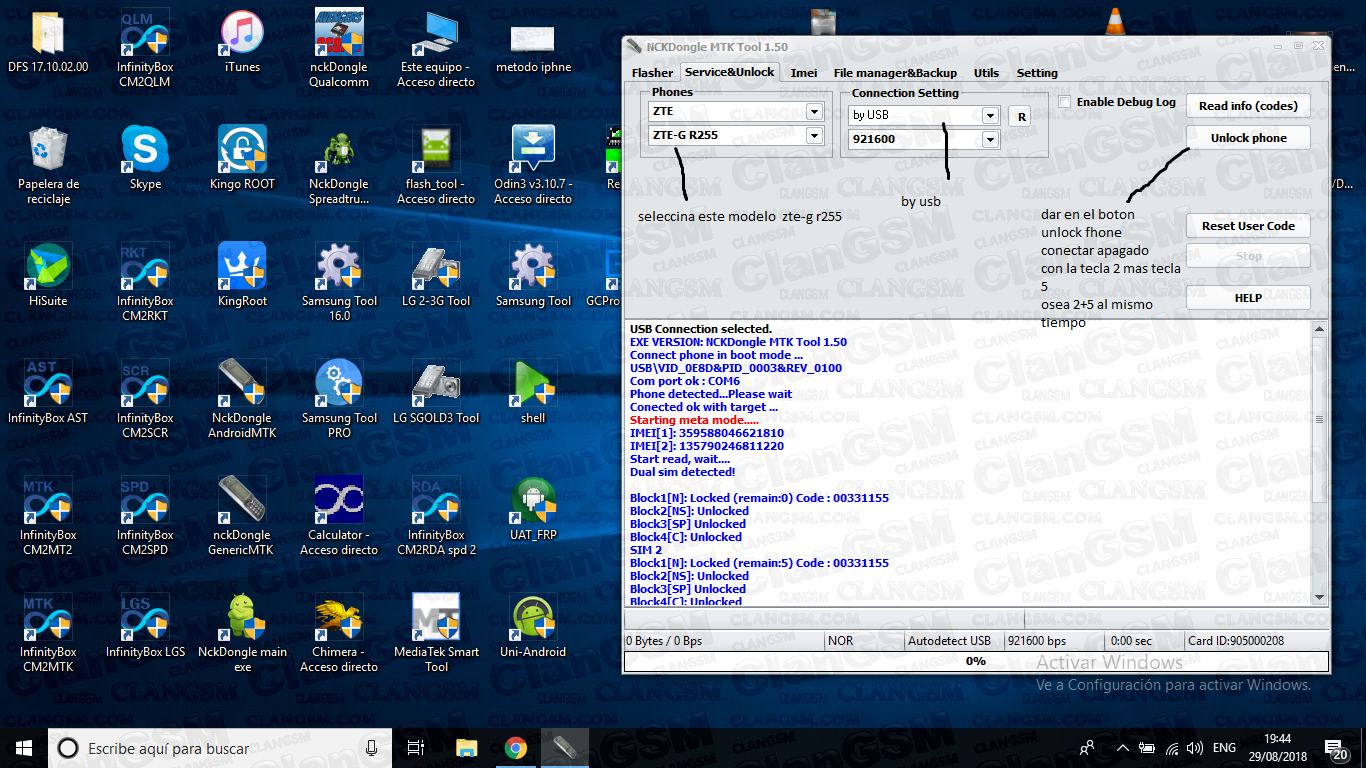Open Este equipo shortcut
Viewport: 1366px width, 768px height.
[x=436, y=48]
